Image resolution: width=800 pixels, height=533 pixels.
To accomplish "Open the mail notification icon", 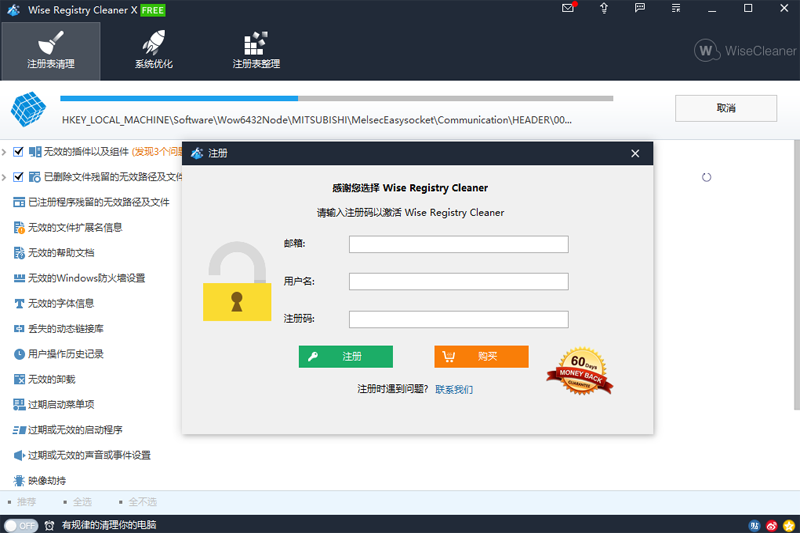I will point(568,8).
